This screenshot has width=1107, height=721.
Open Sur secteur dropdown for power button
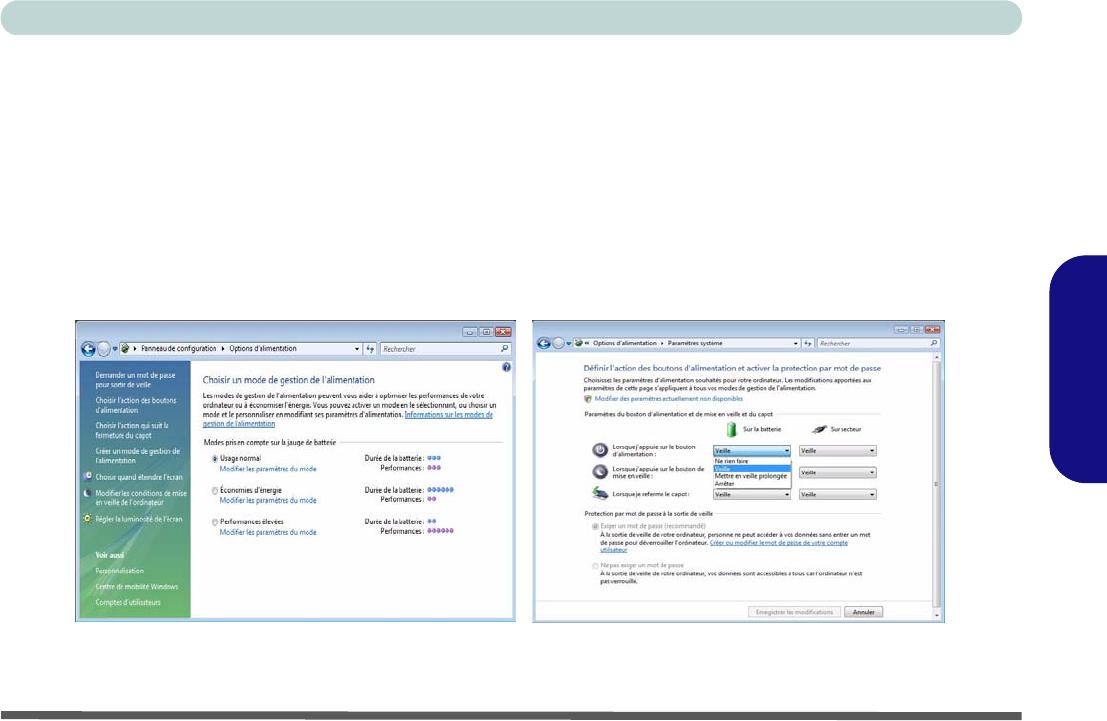837,451
